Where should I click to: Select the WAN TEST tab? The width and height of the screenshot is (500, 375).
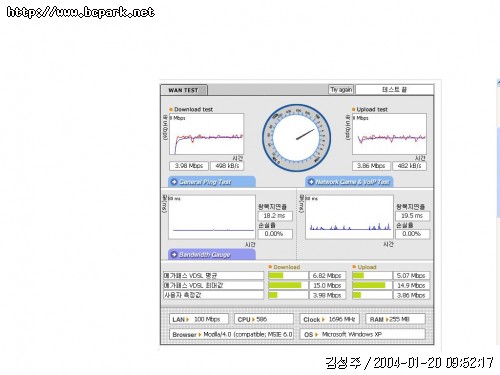(x=184, y=90)
